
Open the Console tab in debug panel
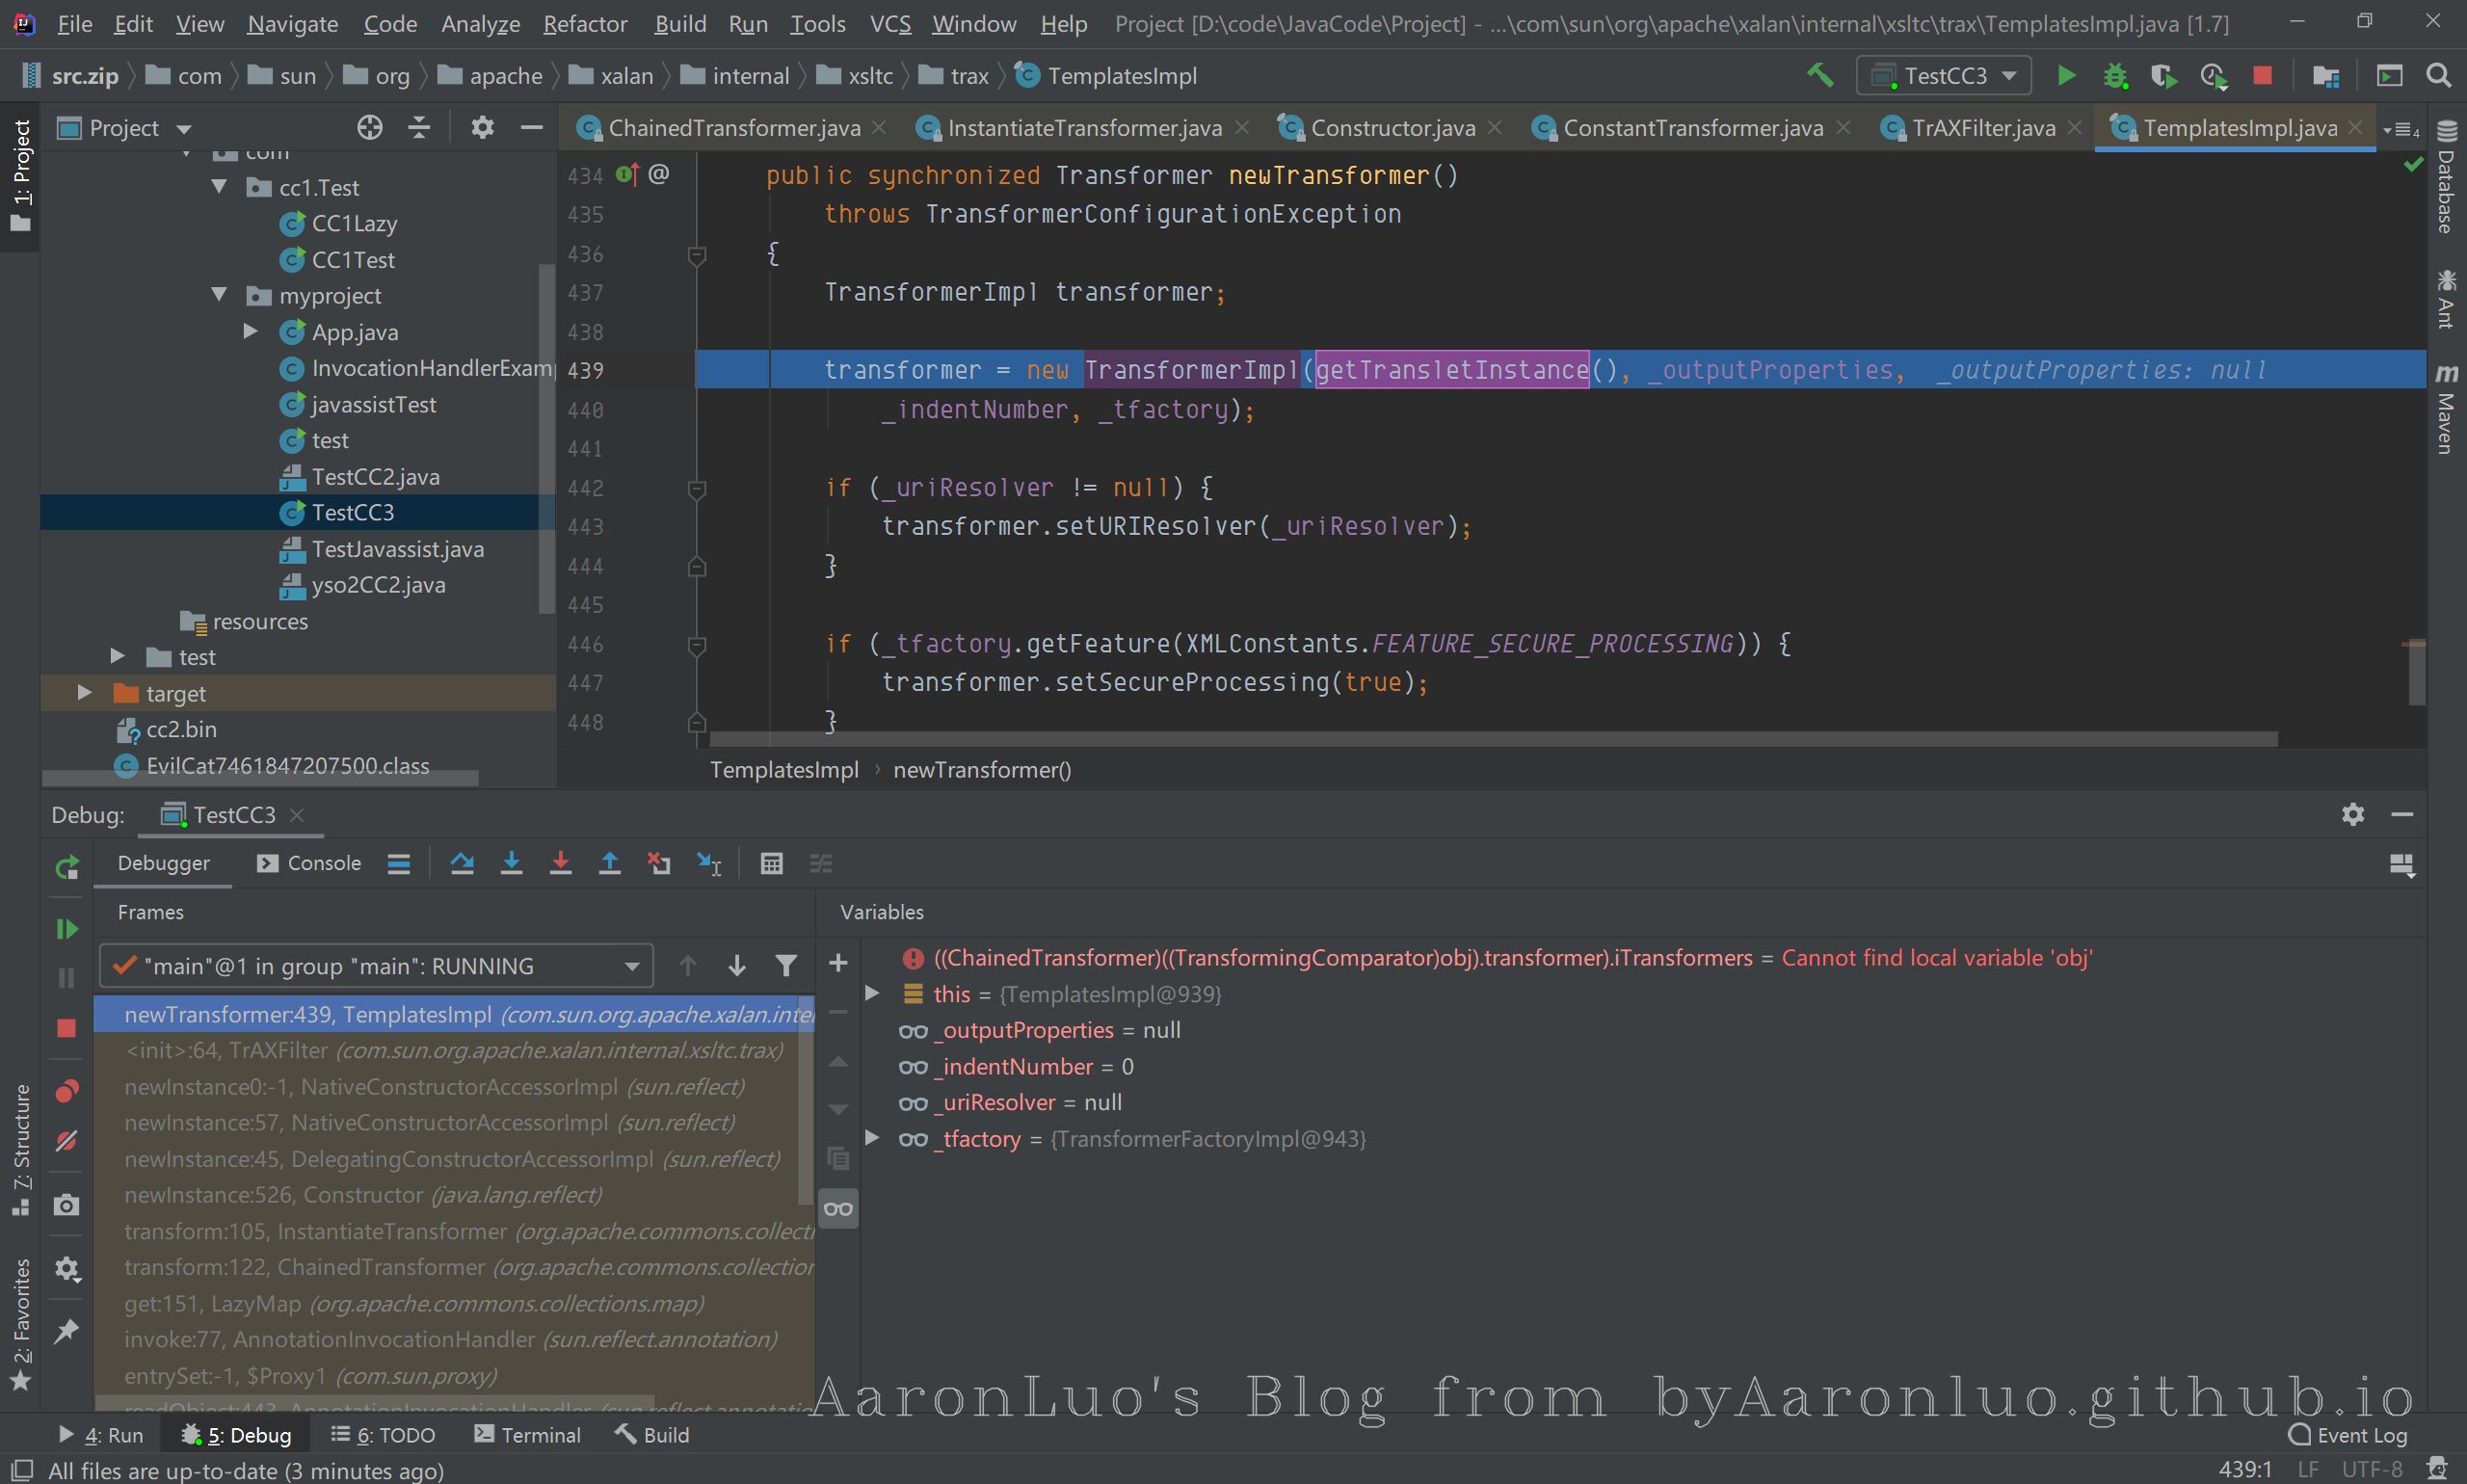[310, 863]
